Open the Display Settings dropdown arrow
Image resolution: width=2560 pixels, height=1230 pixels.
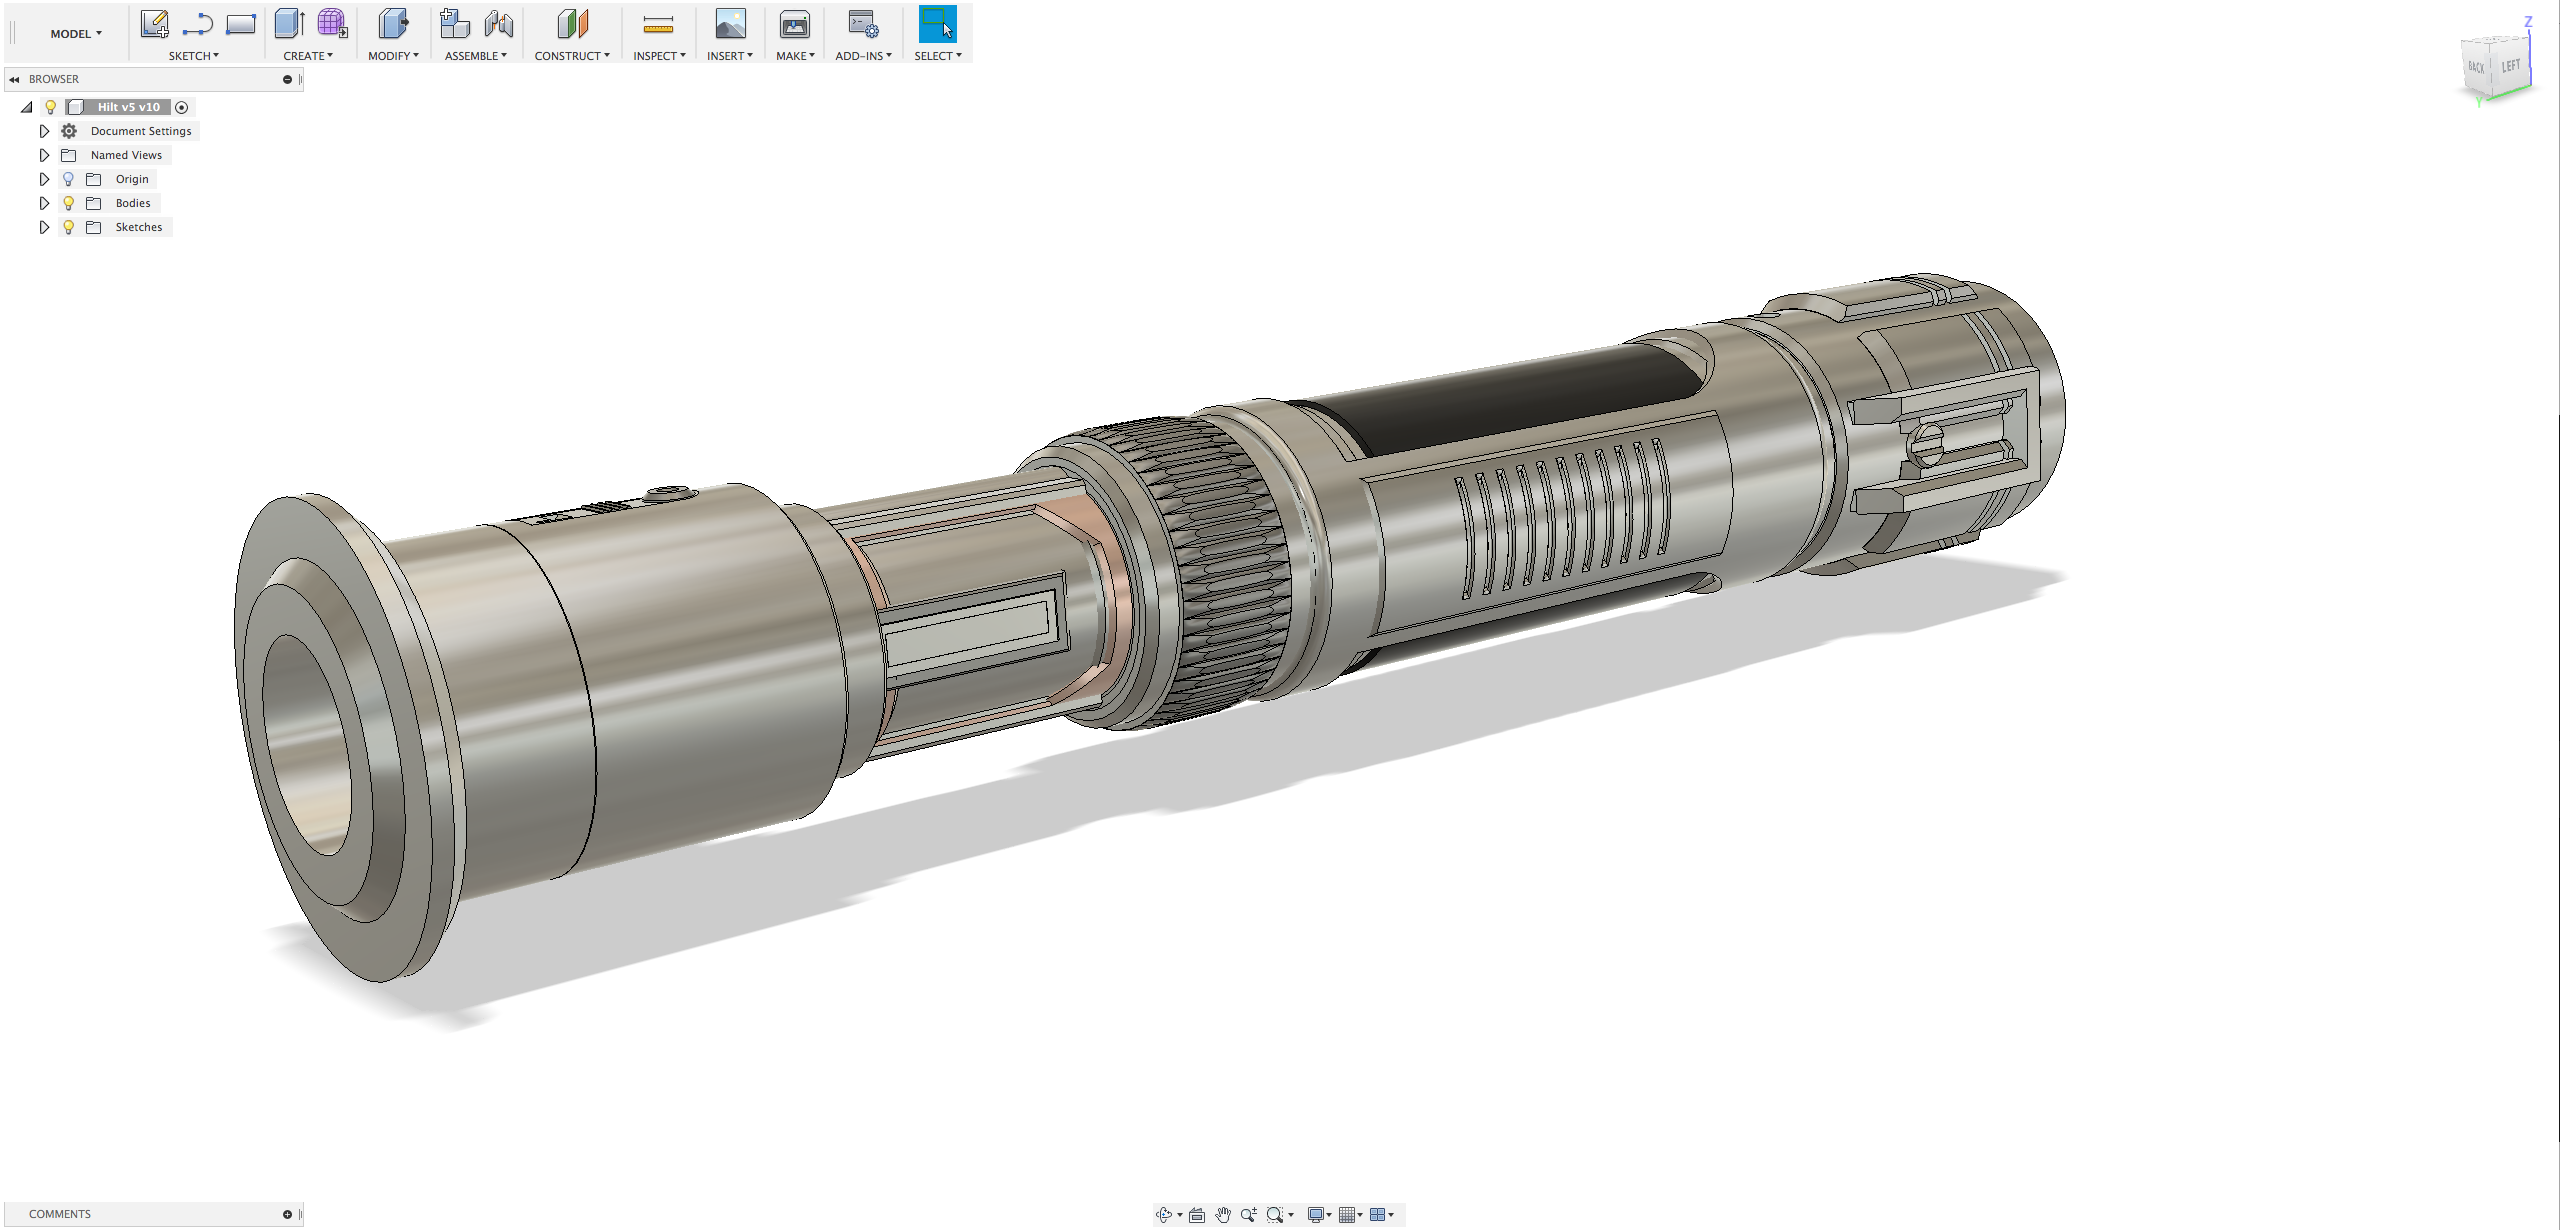(x=1329, y=1216)
